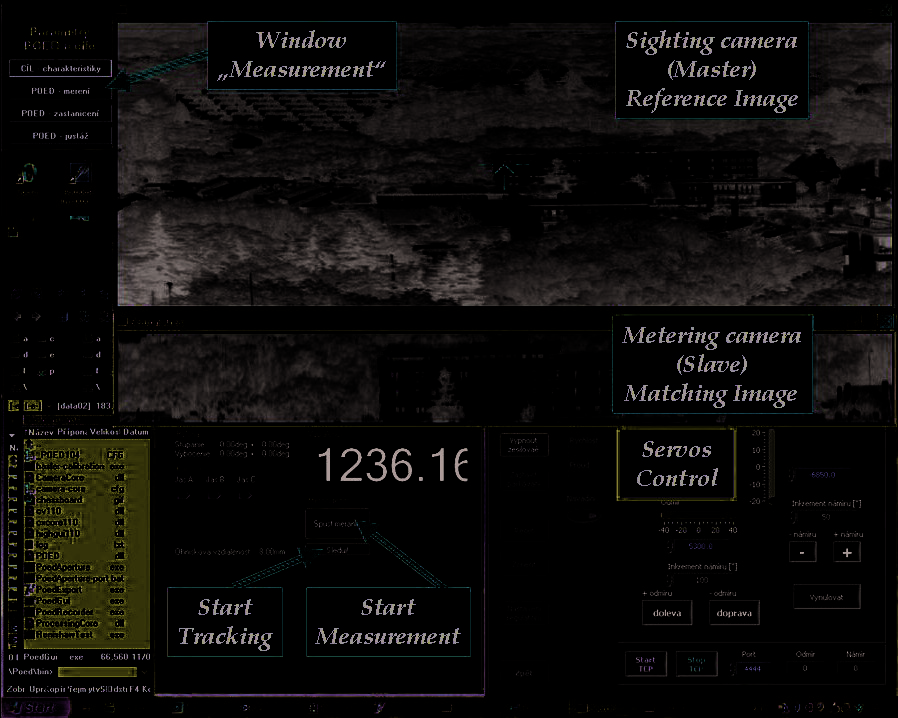Sort files by the Název column header
The width and height of the screenshot is (898, 718).
[x=40, y=433]
